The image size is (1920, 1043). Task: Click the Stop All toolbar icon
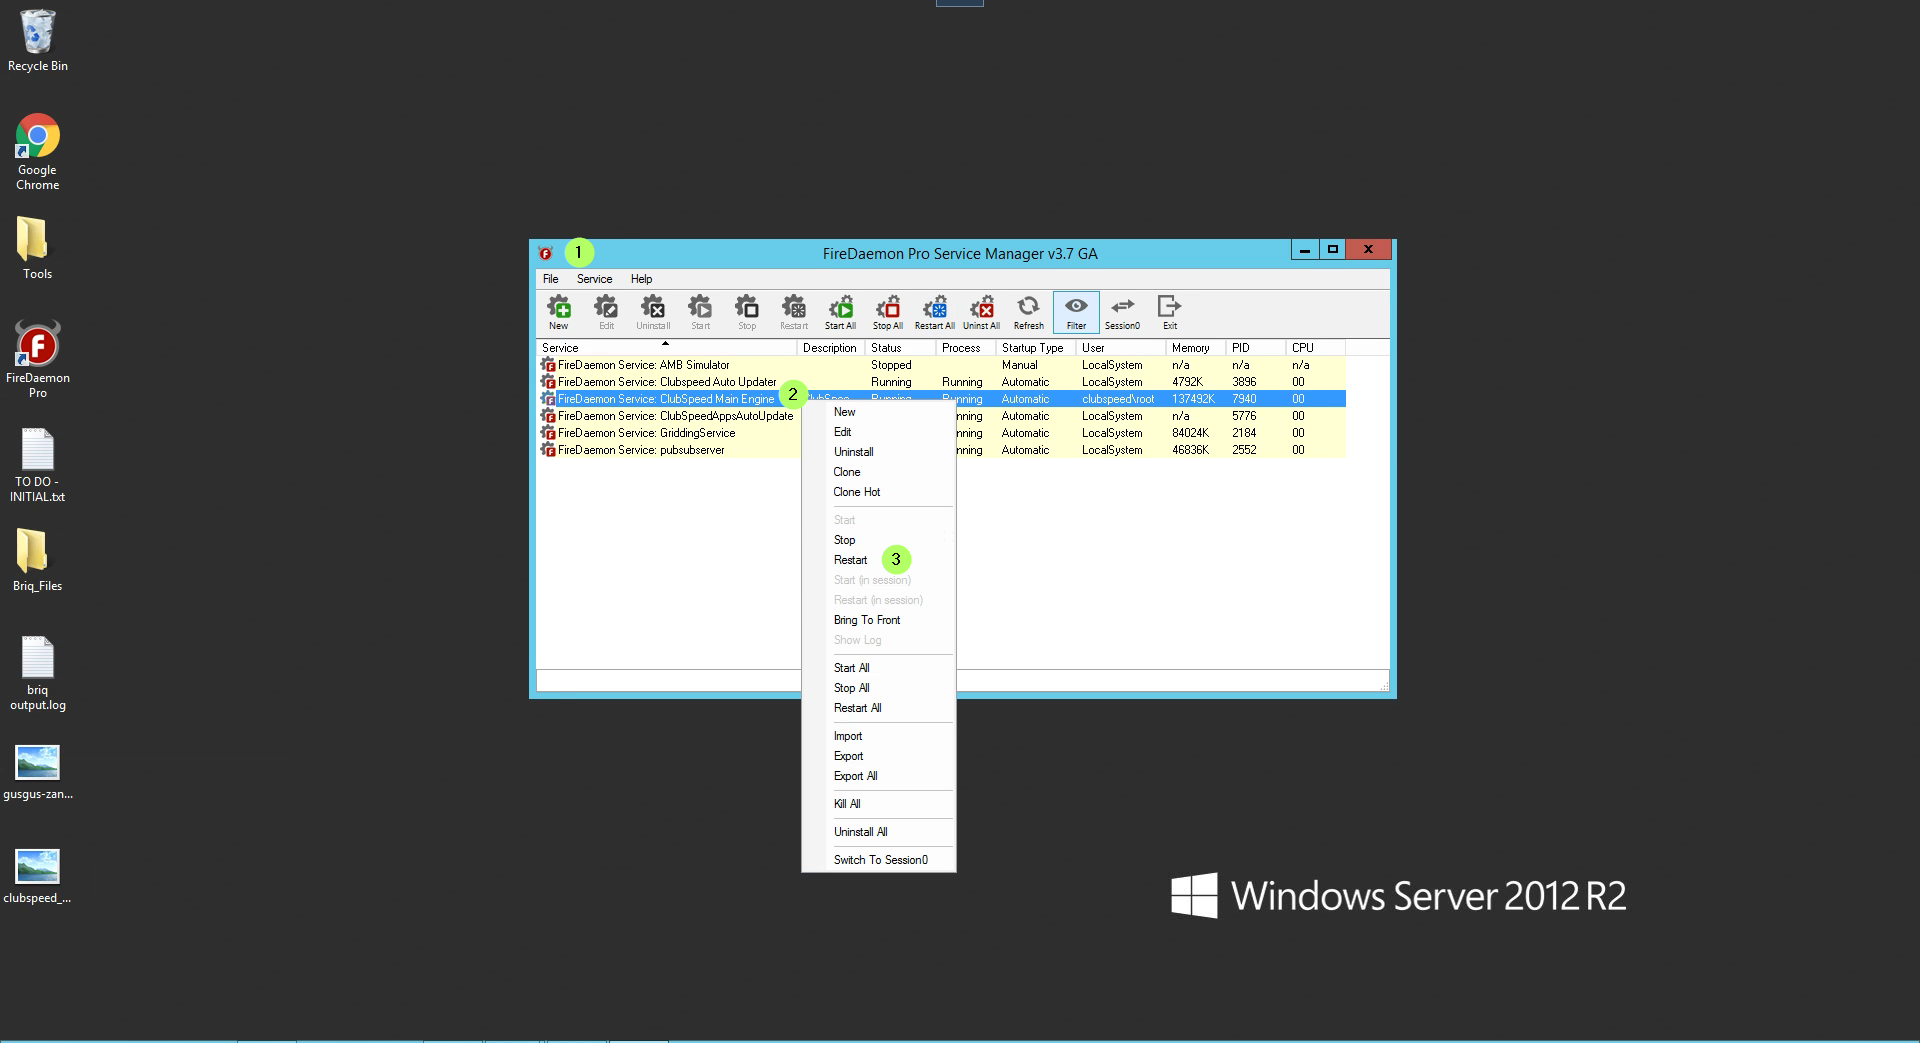tap(888, 312)
